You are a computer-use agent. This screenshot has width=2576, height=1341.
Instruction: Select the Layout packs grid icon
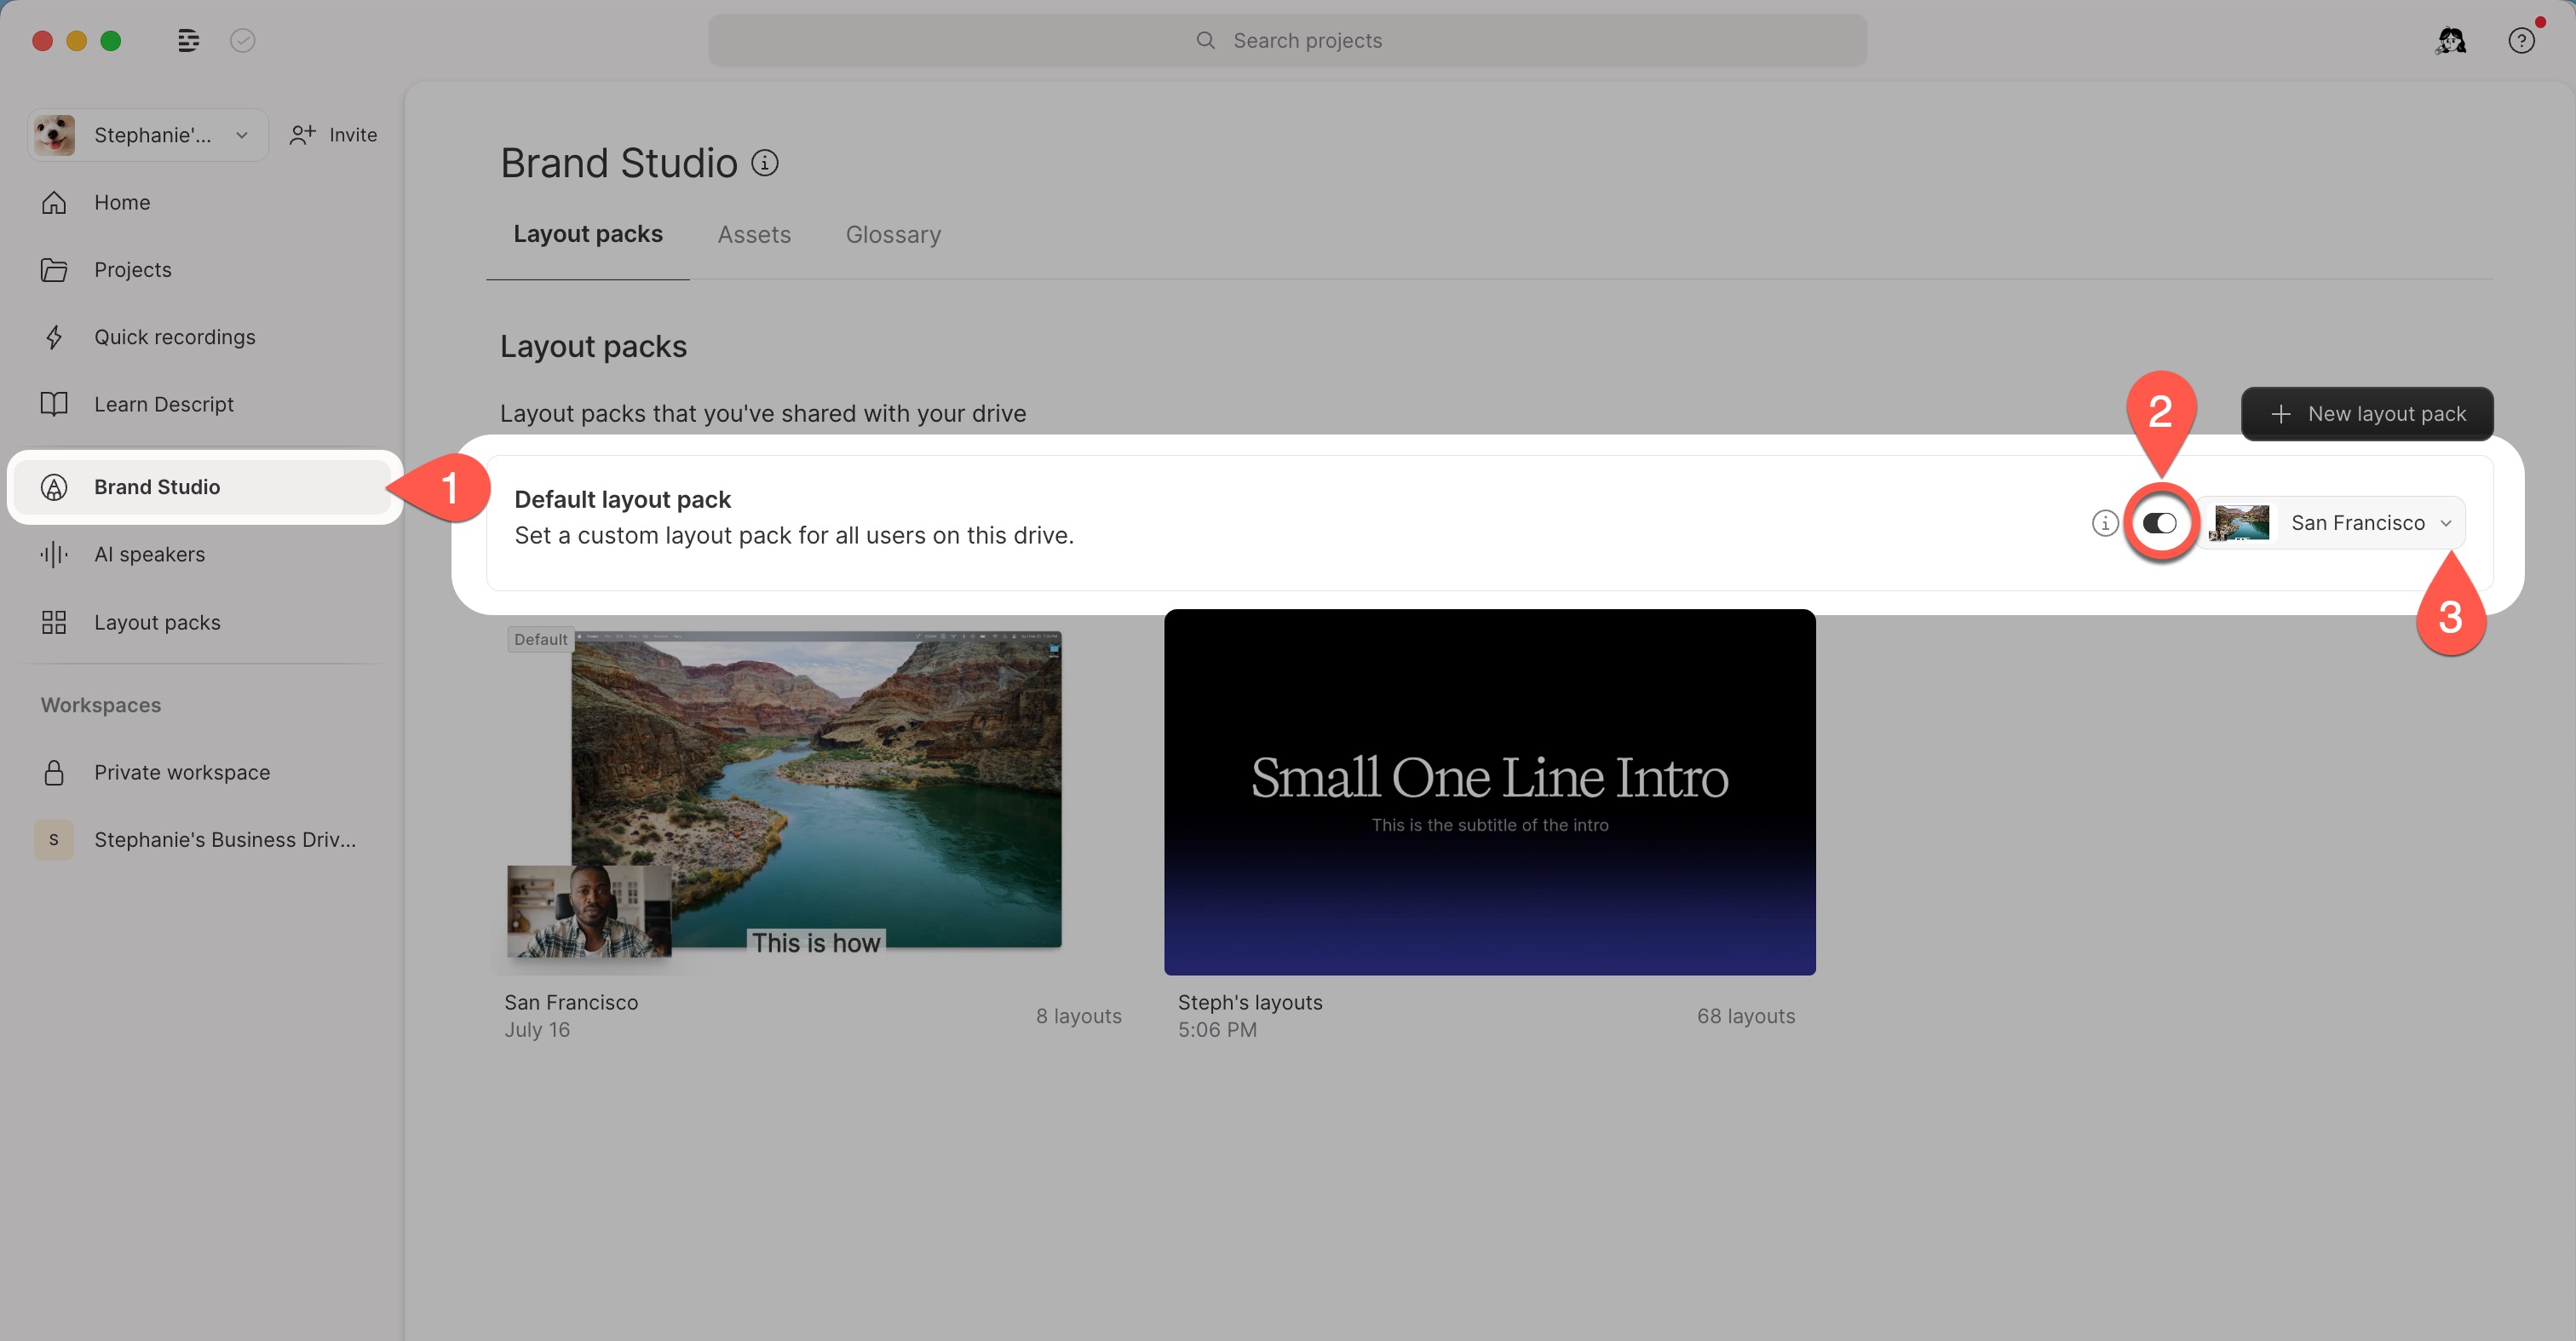pos(54,621)
